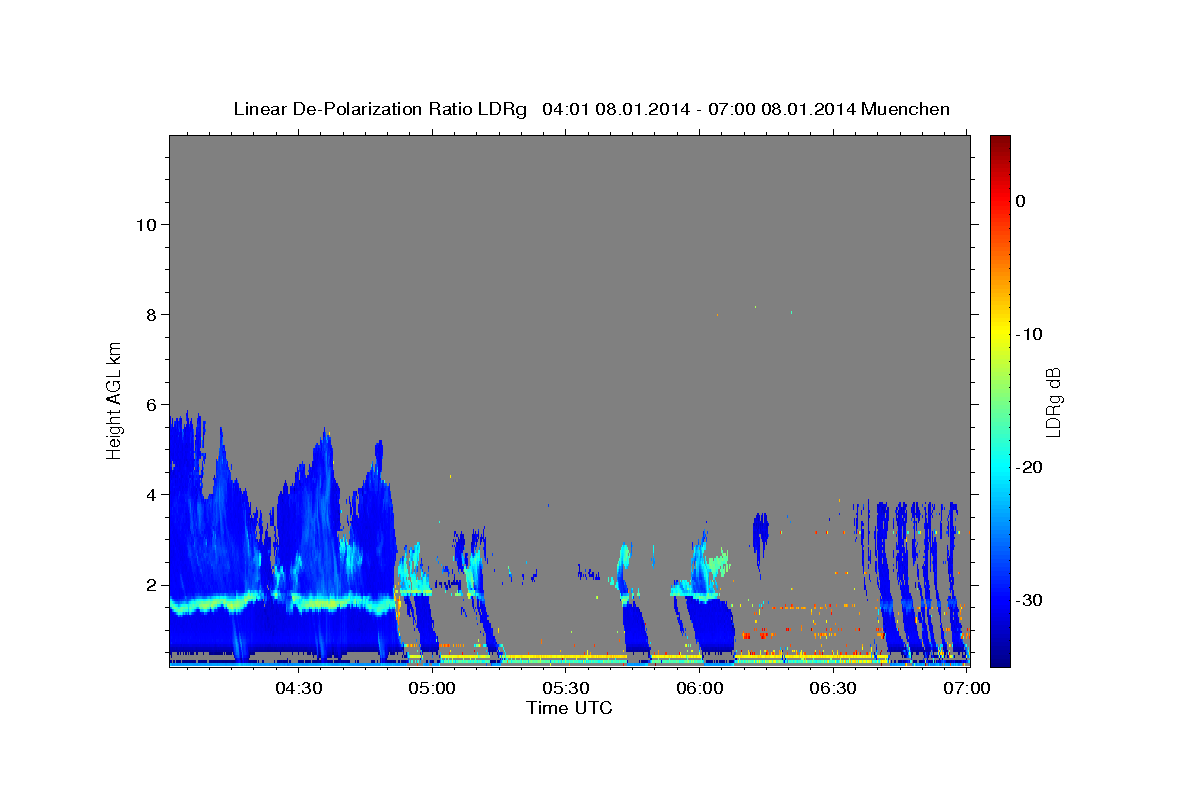Click the 06:00 time tick label
The width and height of the screenshot is (1200, 800).
point(699,688)
